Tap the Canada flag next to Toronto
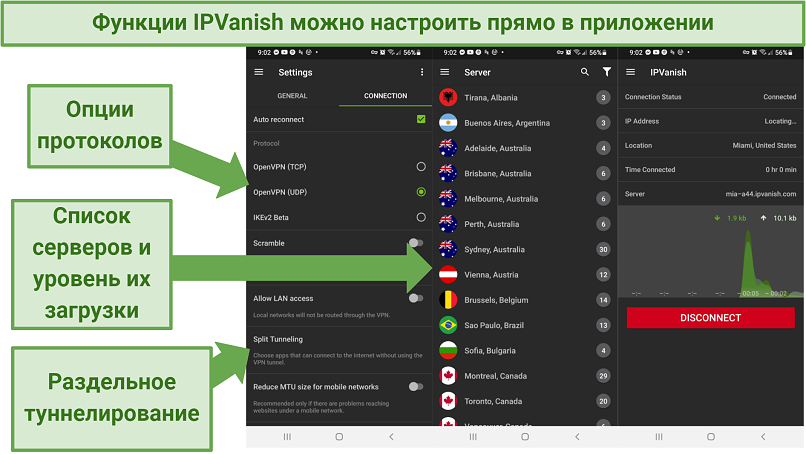Screen dimensions: 806x454 448,401
